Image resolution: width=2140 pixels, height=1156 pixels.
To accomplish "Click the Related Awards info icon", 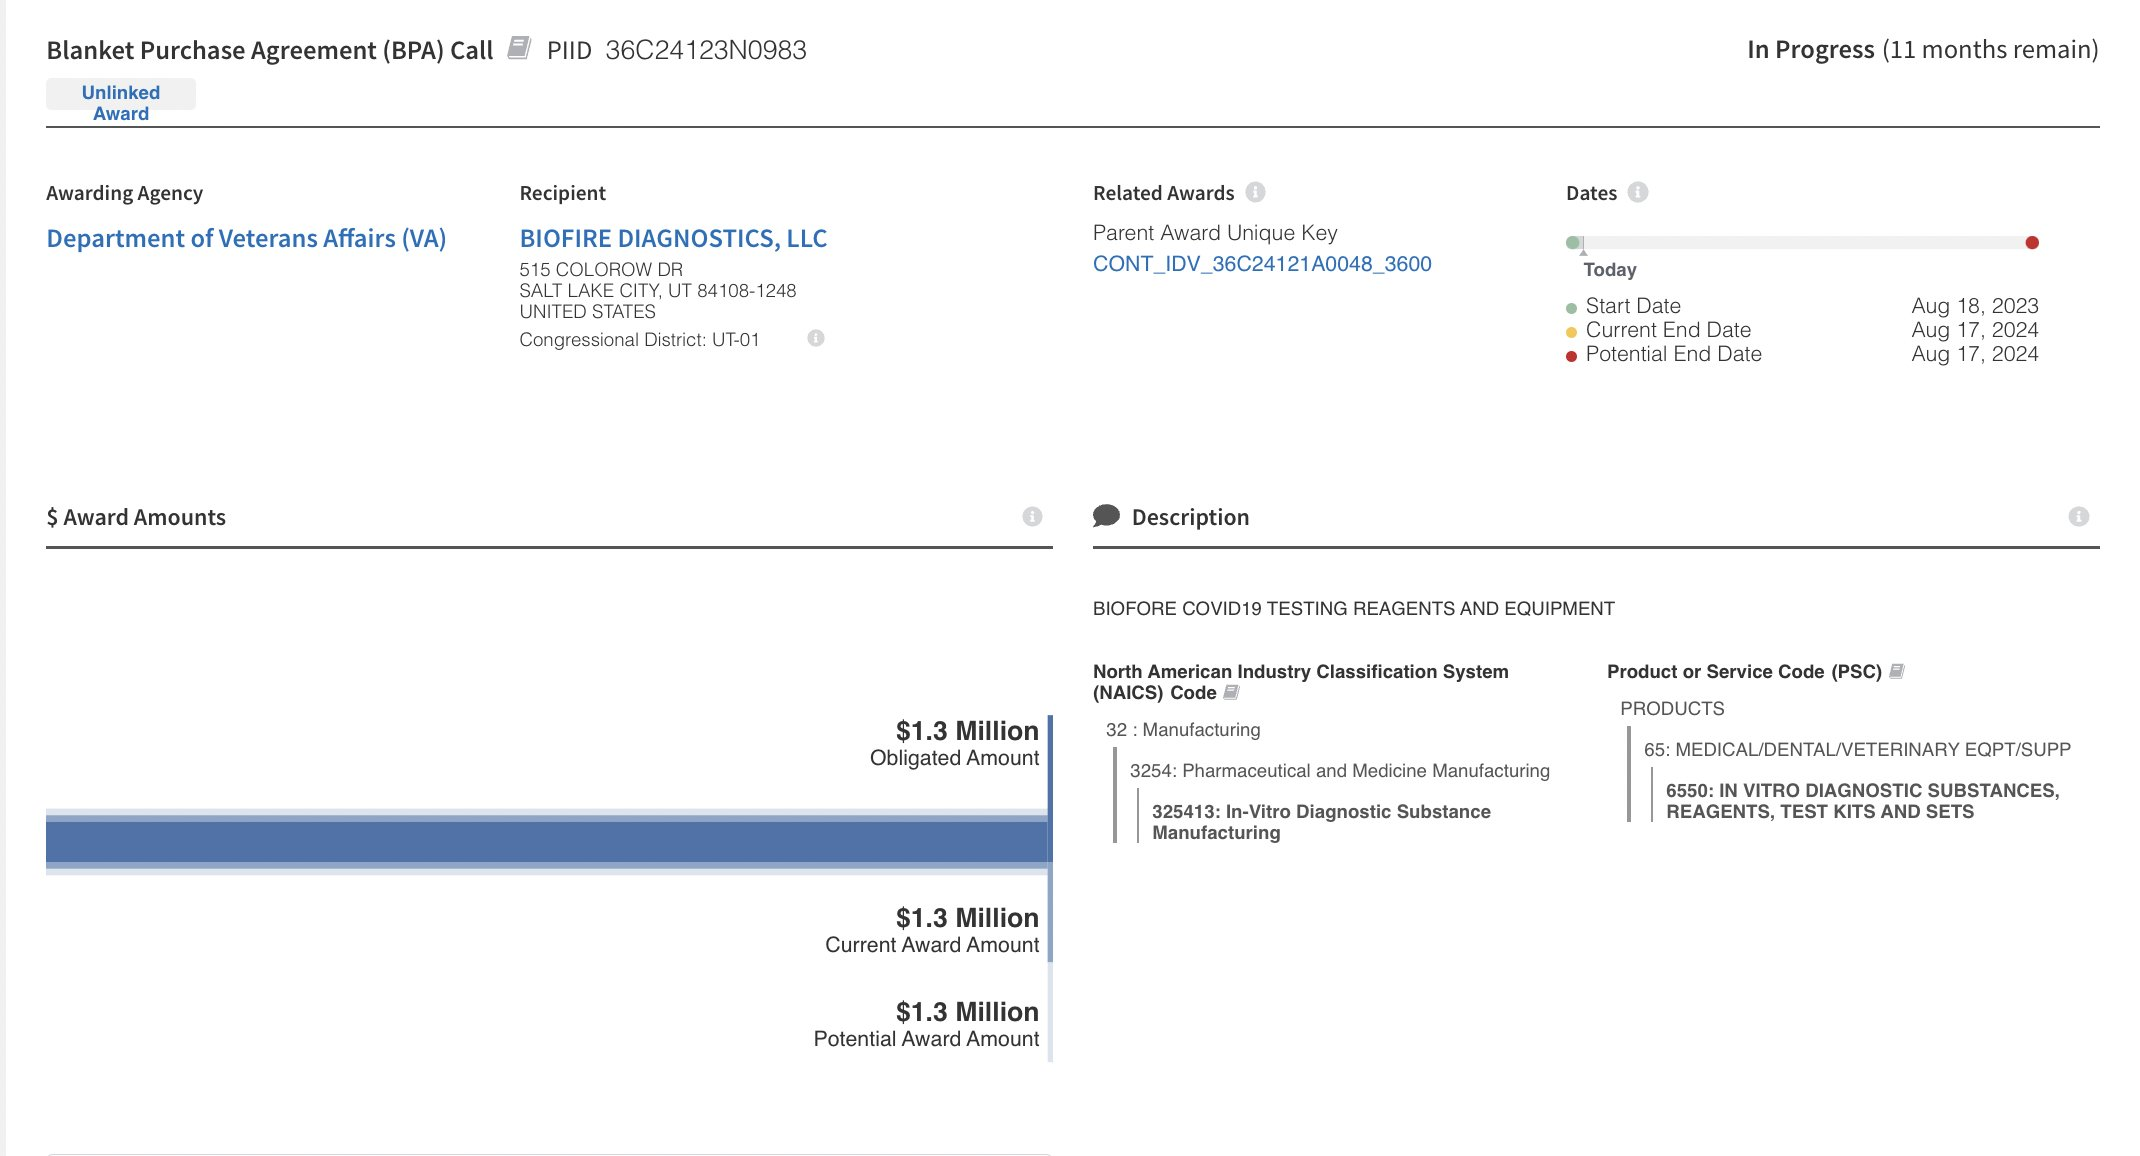I will click(x=1255, y=192).
